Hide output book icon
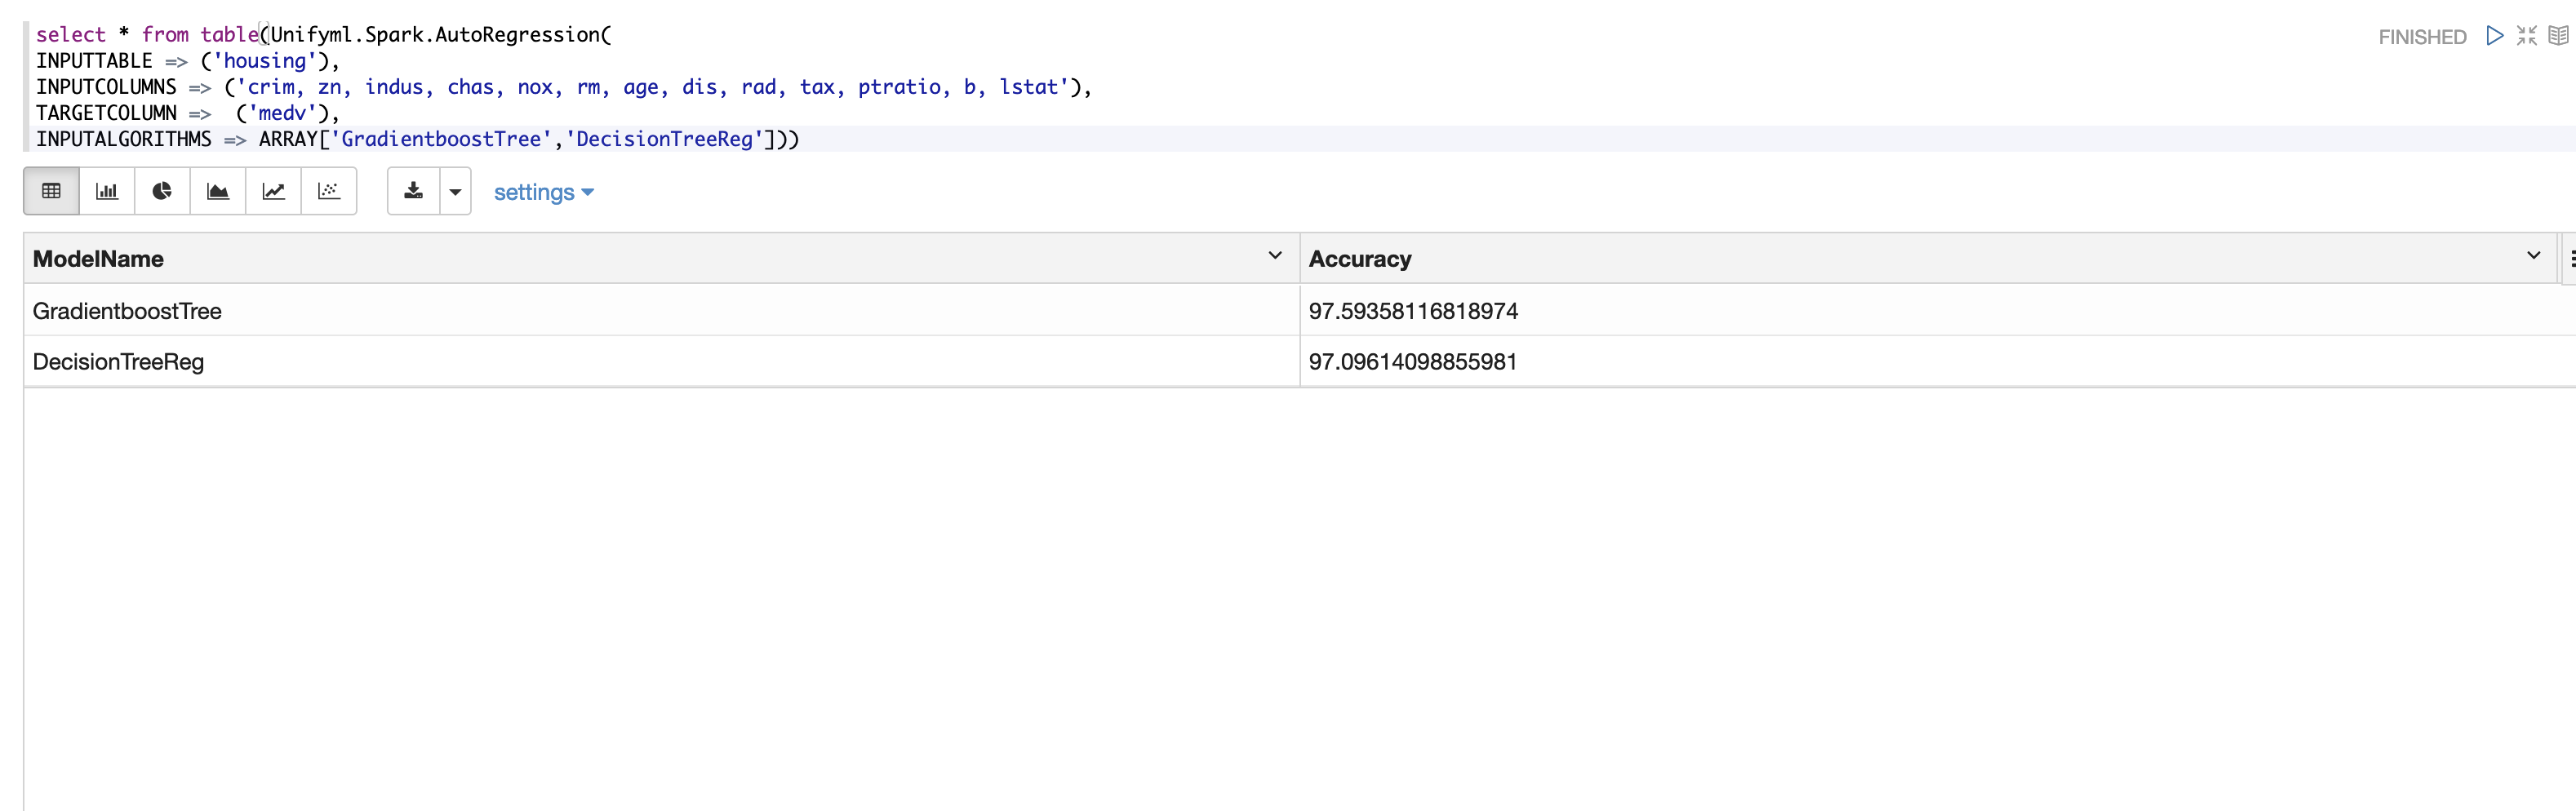 [2558, 36]
